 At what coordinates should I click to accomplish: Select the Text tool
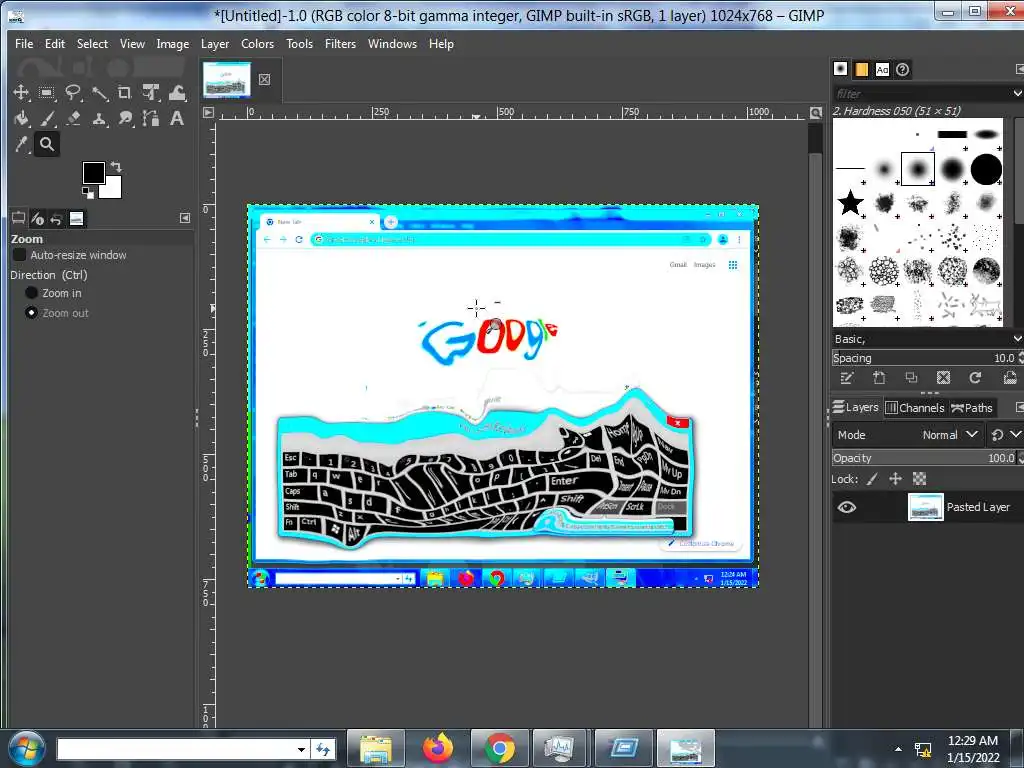[177, 118]
